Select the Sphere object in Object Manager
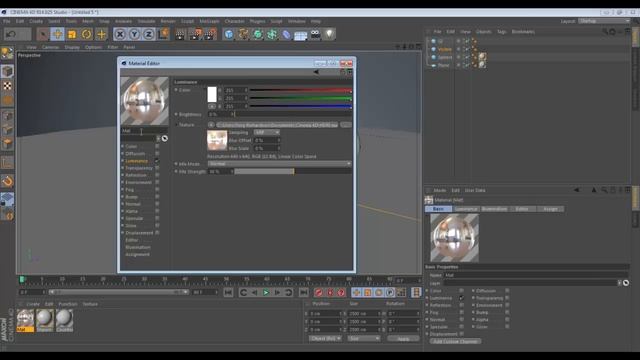Viewport: 640px width, 360px height. pos(444,57)
